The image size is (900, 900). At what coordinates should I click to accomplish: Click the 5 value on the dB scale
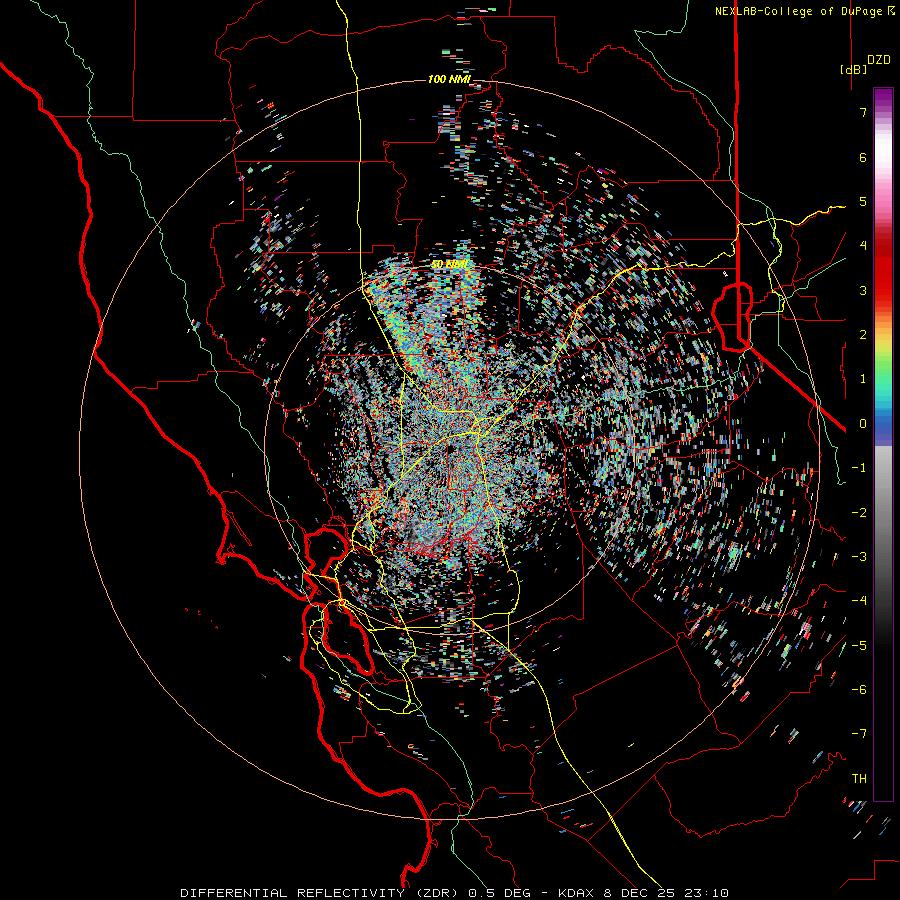coord(863,201)
